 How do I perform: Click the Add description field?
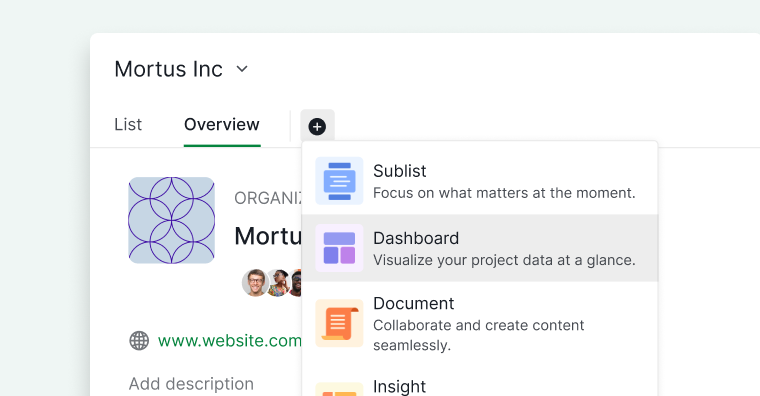click(191, 384)
